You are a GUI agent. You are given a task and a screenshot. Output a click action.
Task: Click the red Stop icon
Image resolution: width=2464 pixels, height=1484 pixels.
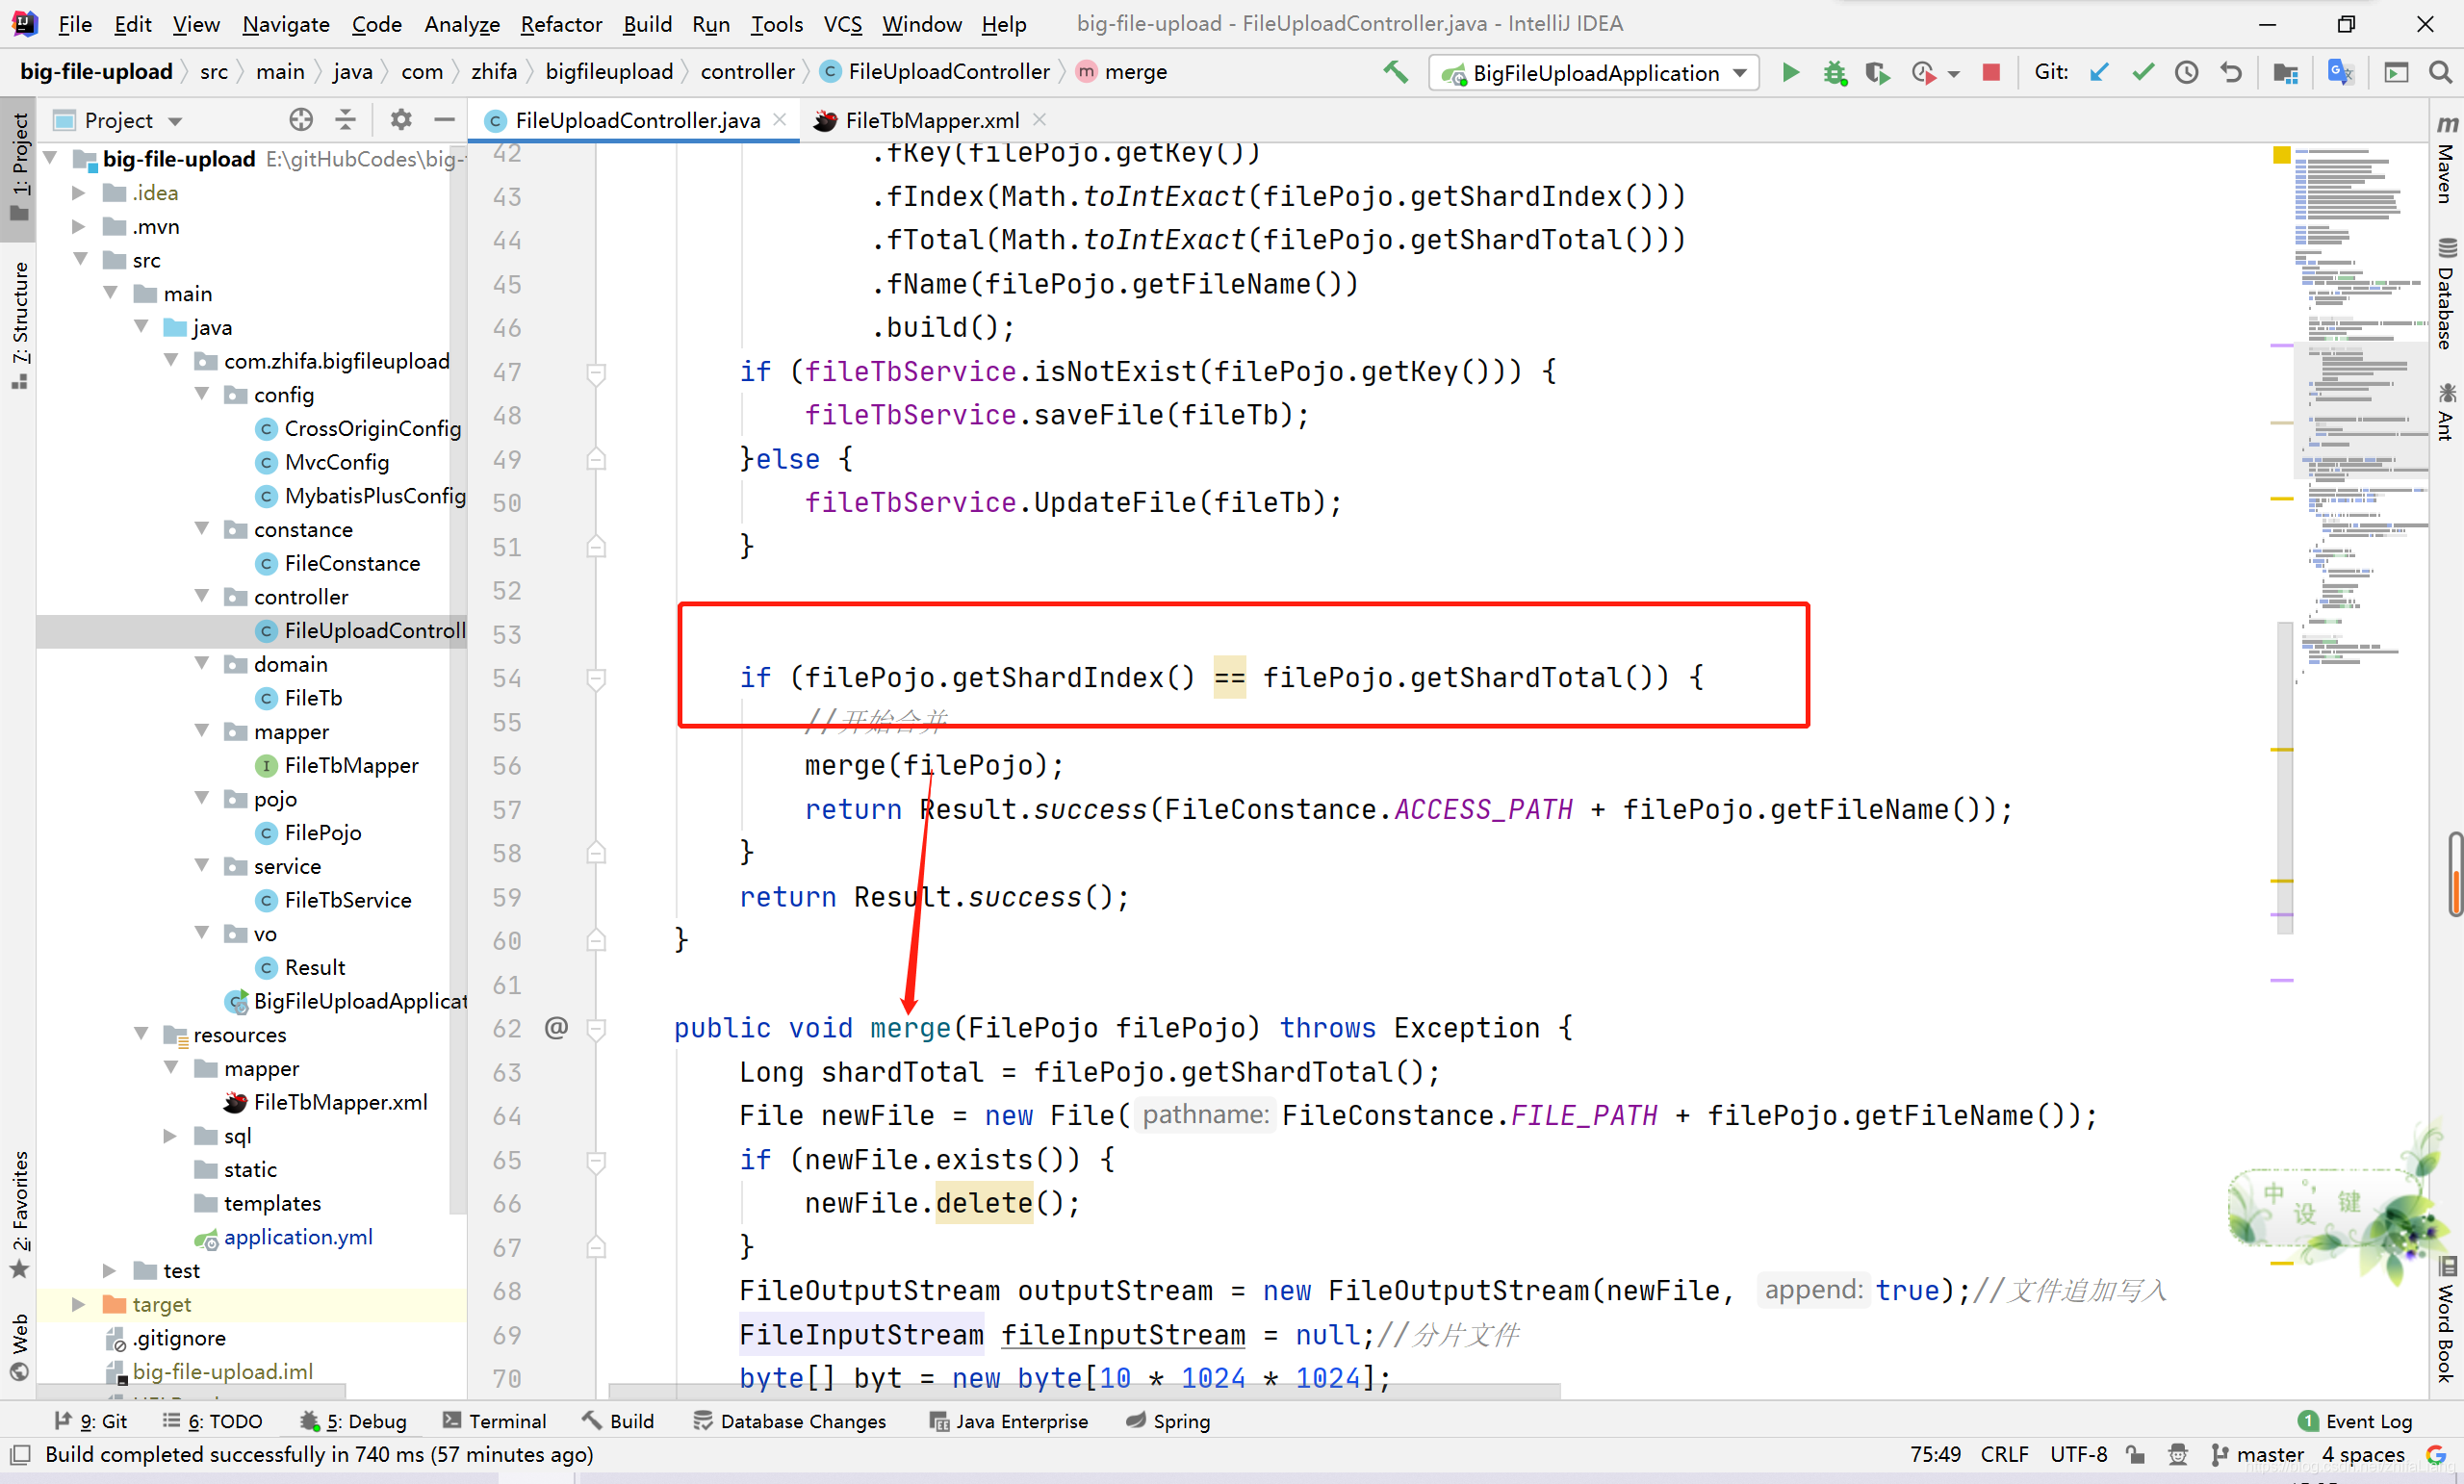(1990, 72)
